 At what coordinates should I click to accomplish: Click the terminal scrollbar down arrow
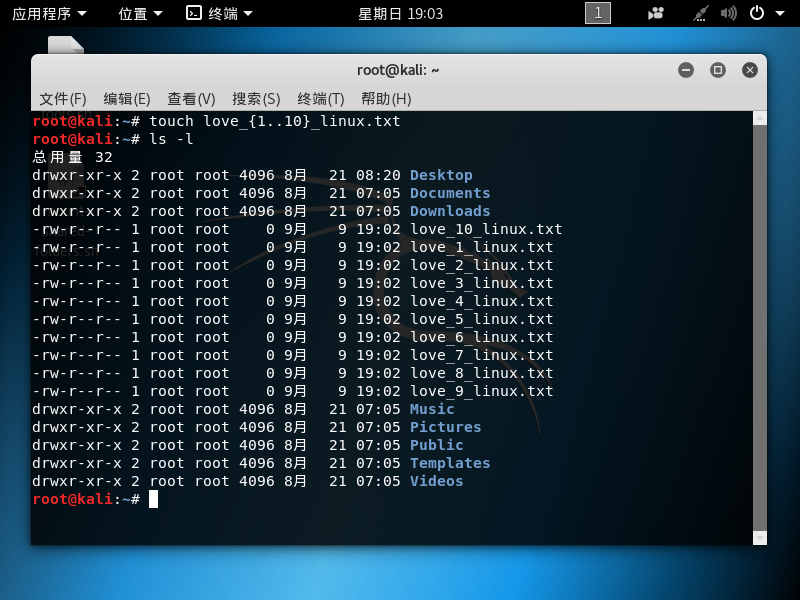(x=760, y=538)
